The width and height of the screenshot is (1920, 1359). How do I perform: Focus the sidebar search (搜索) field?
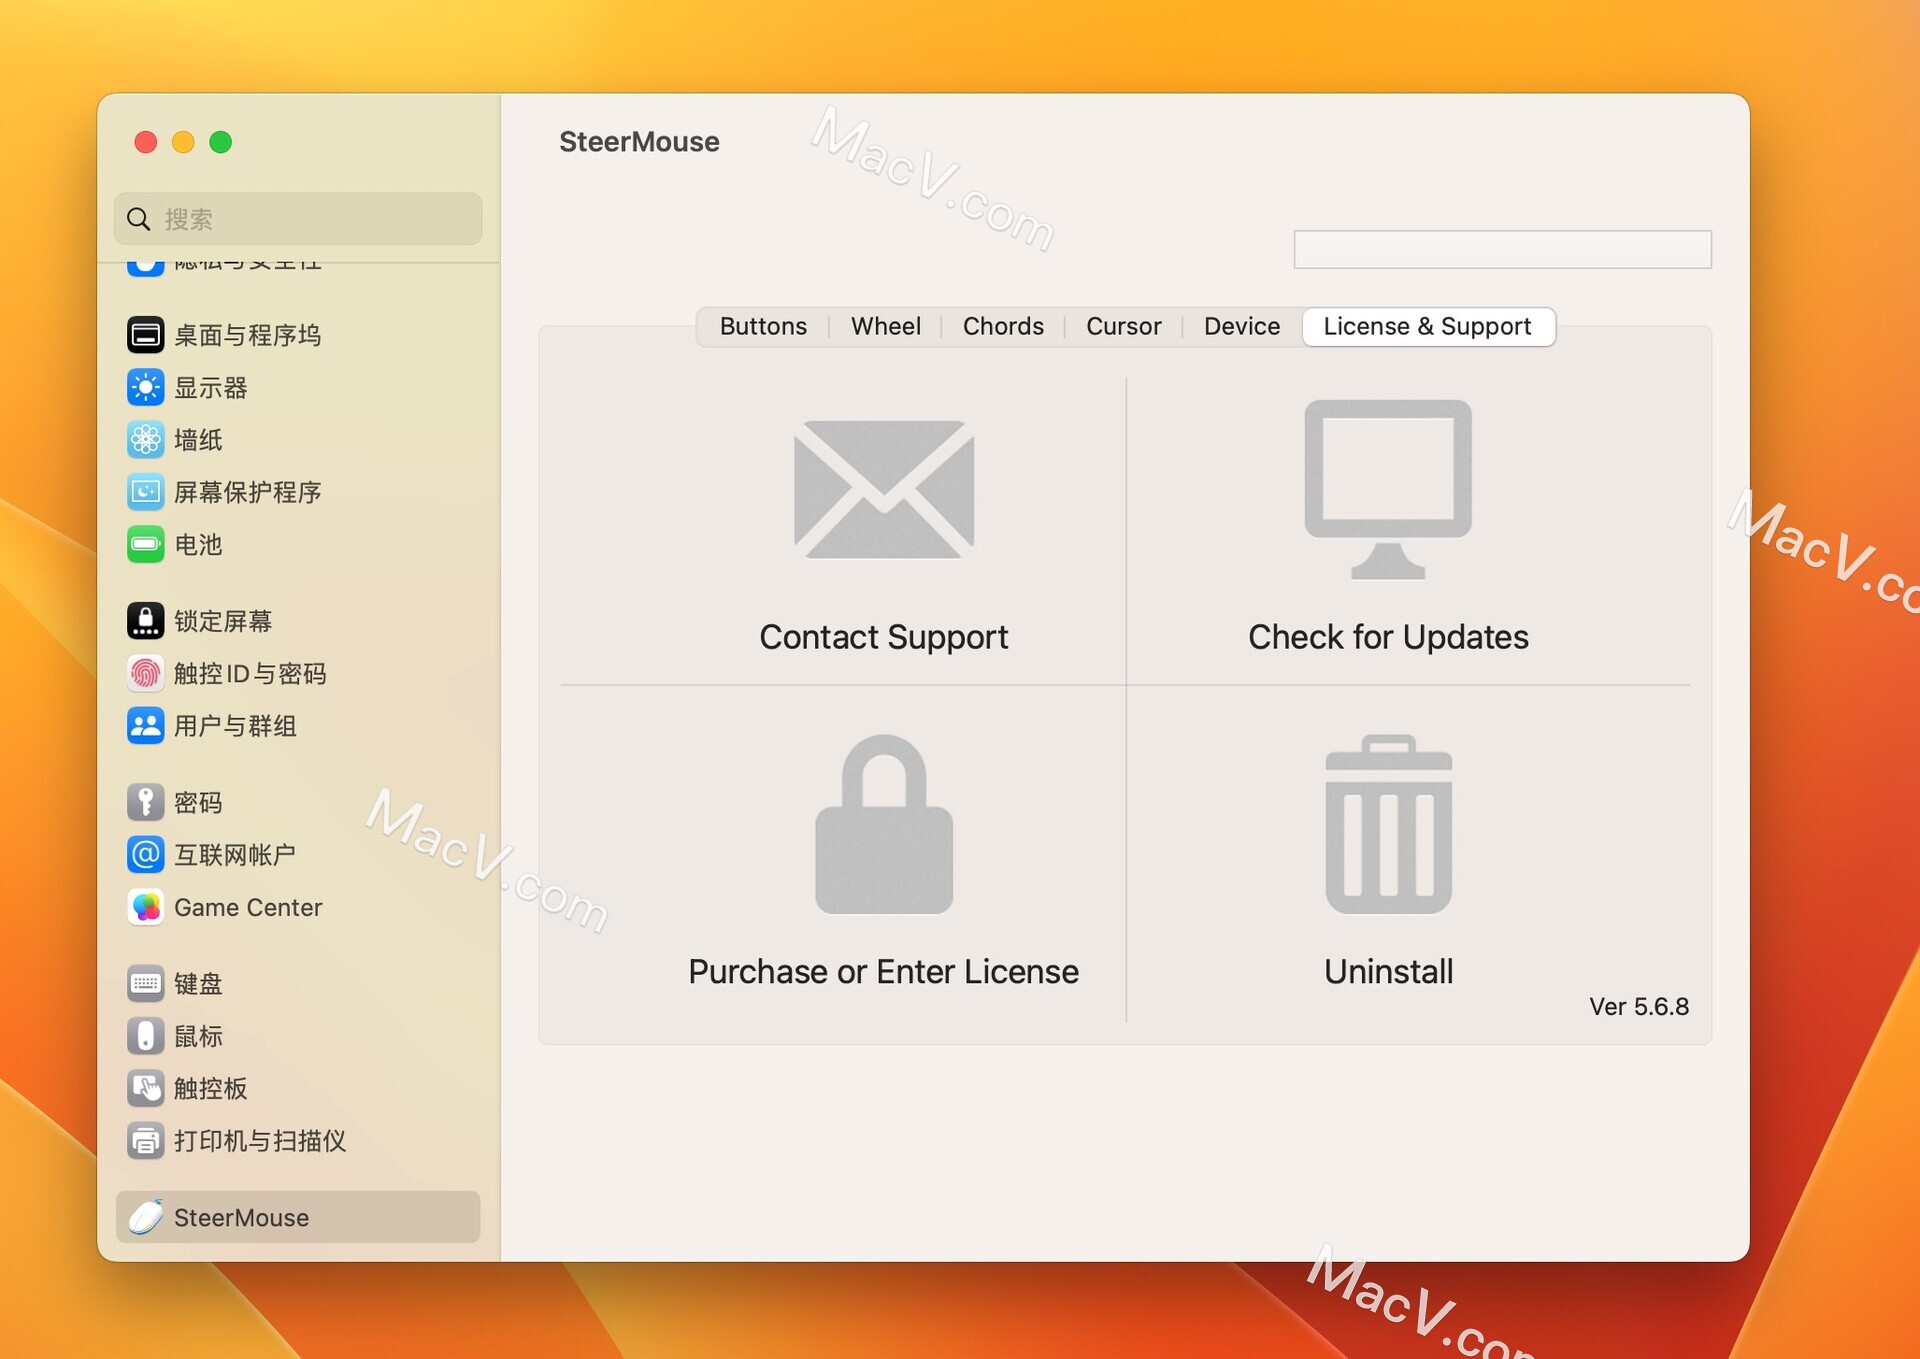coord(298,219)
